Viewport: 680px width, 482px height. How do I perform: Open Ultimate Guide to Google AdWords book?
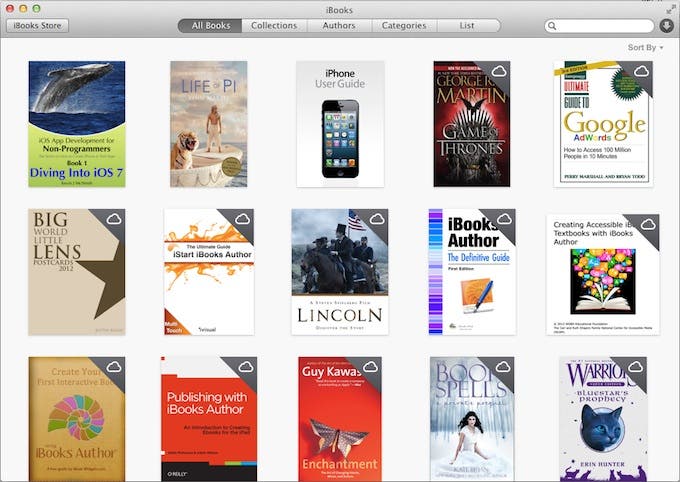603,124
